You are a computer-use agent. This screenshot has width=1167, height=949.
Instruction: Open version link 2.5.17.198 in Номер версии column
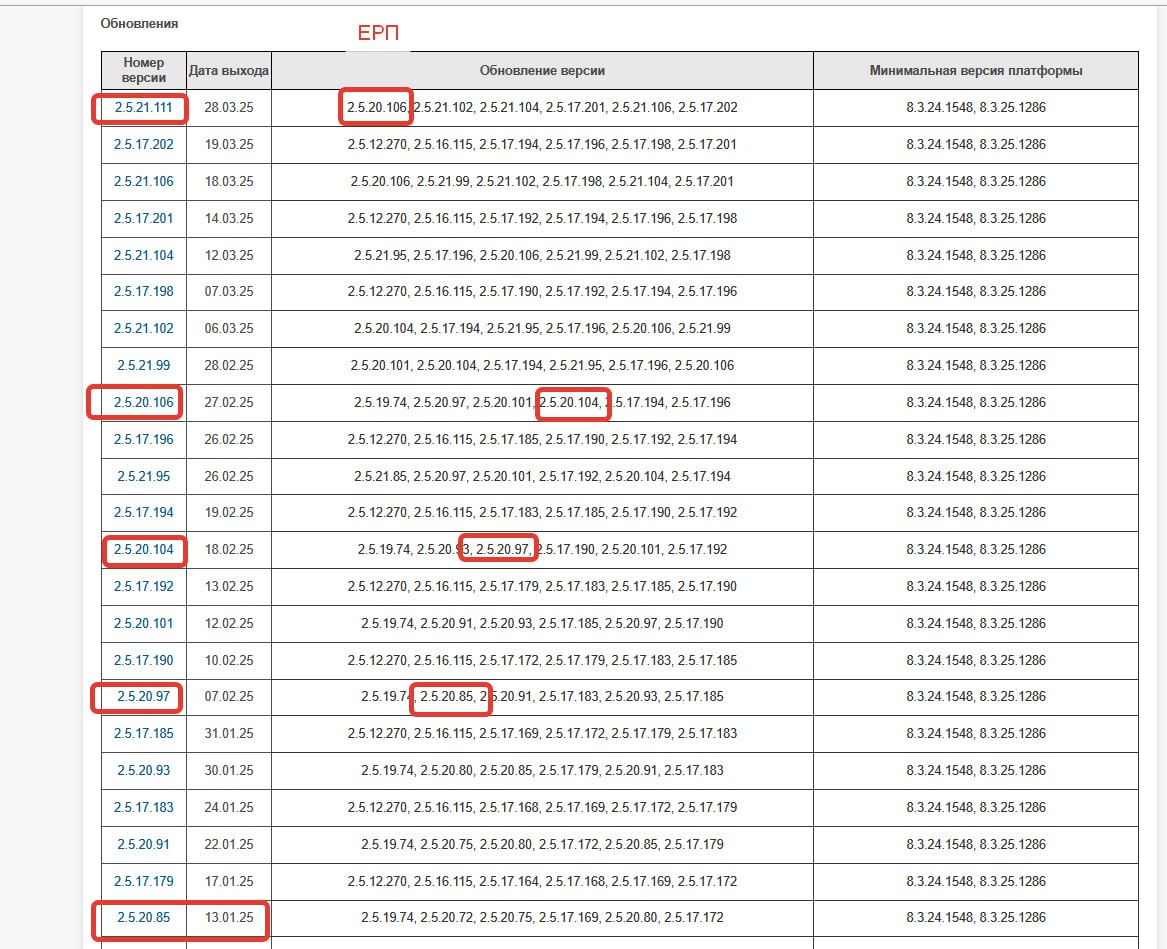143,292
